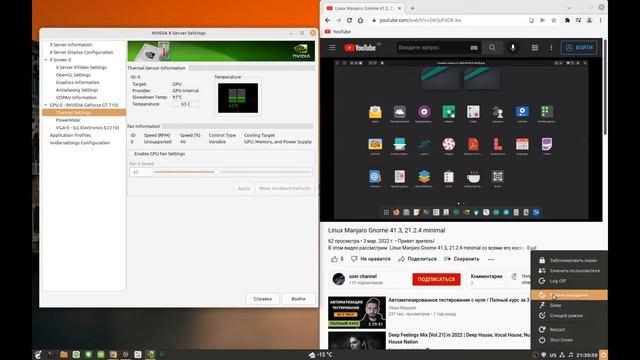This screenshot has width=640, height=360.
Task: Select 'Спящий режим' in power menu
Action: point(569,316)
